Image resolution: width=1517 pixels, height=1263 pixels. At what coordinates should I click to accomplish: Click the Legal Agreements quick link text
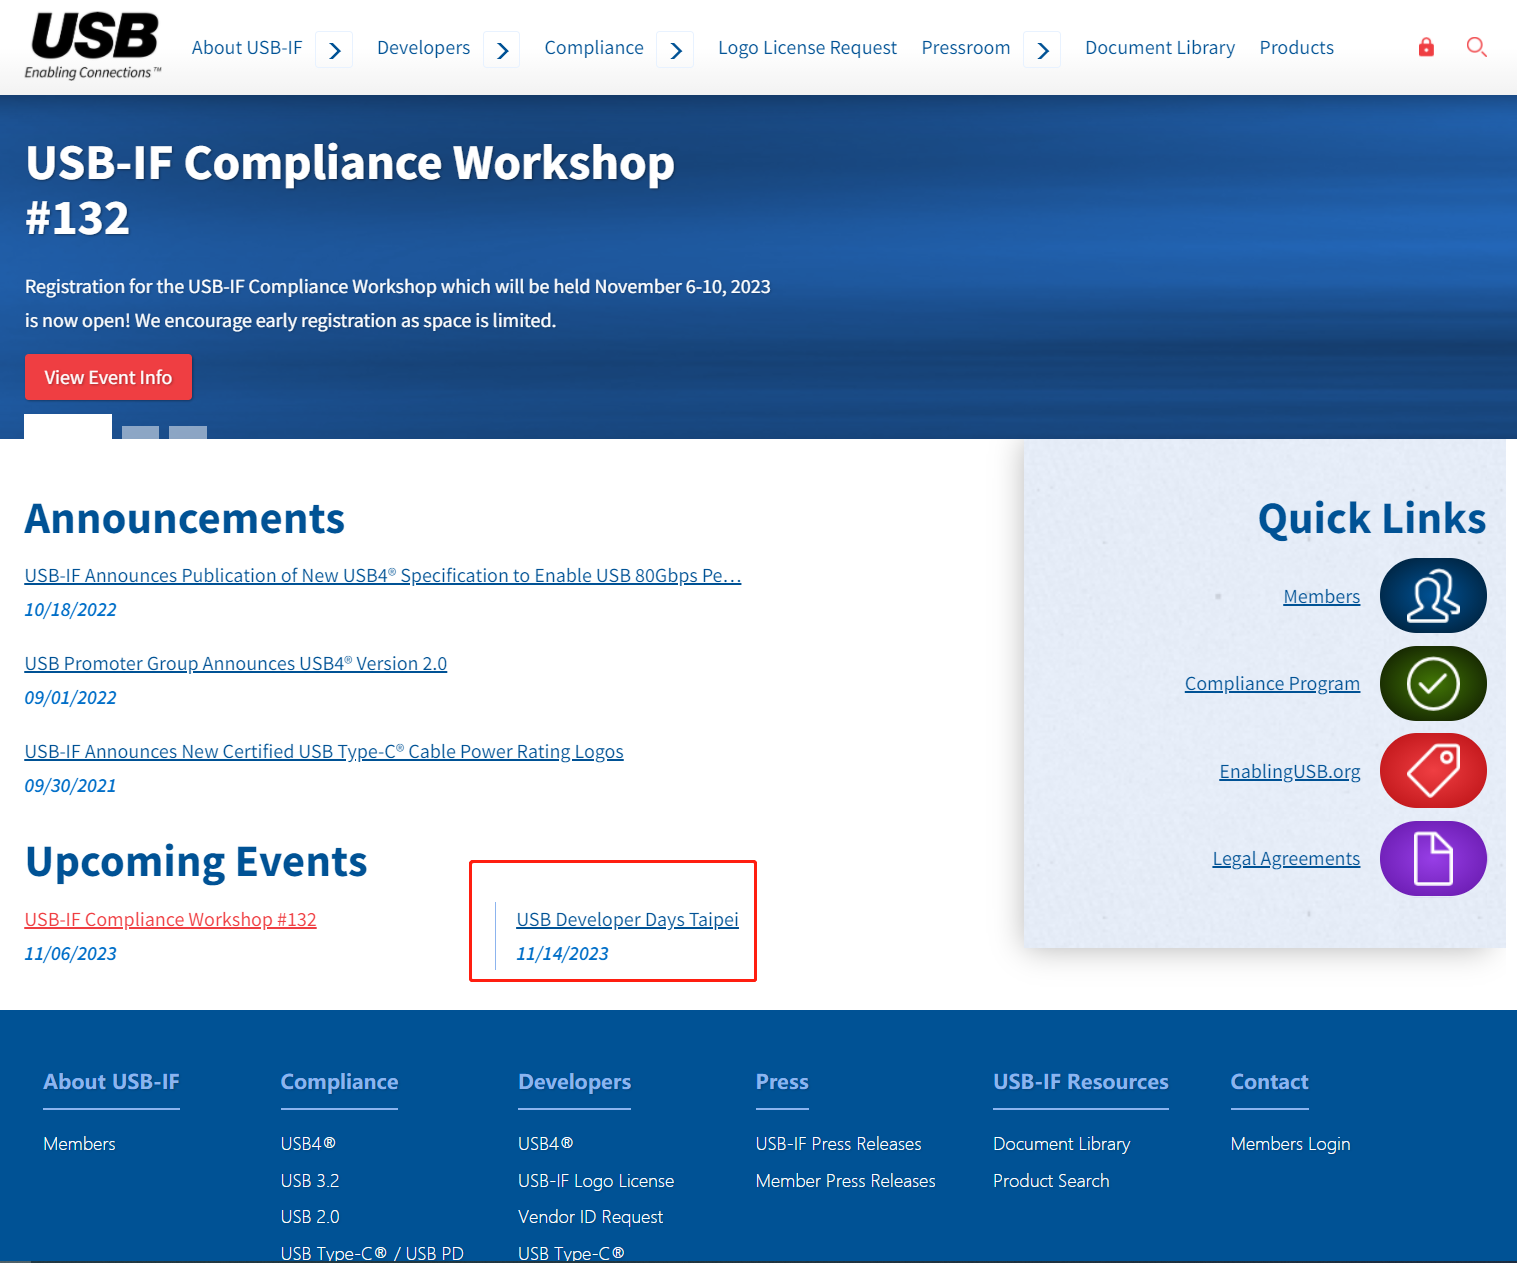1286,859
